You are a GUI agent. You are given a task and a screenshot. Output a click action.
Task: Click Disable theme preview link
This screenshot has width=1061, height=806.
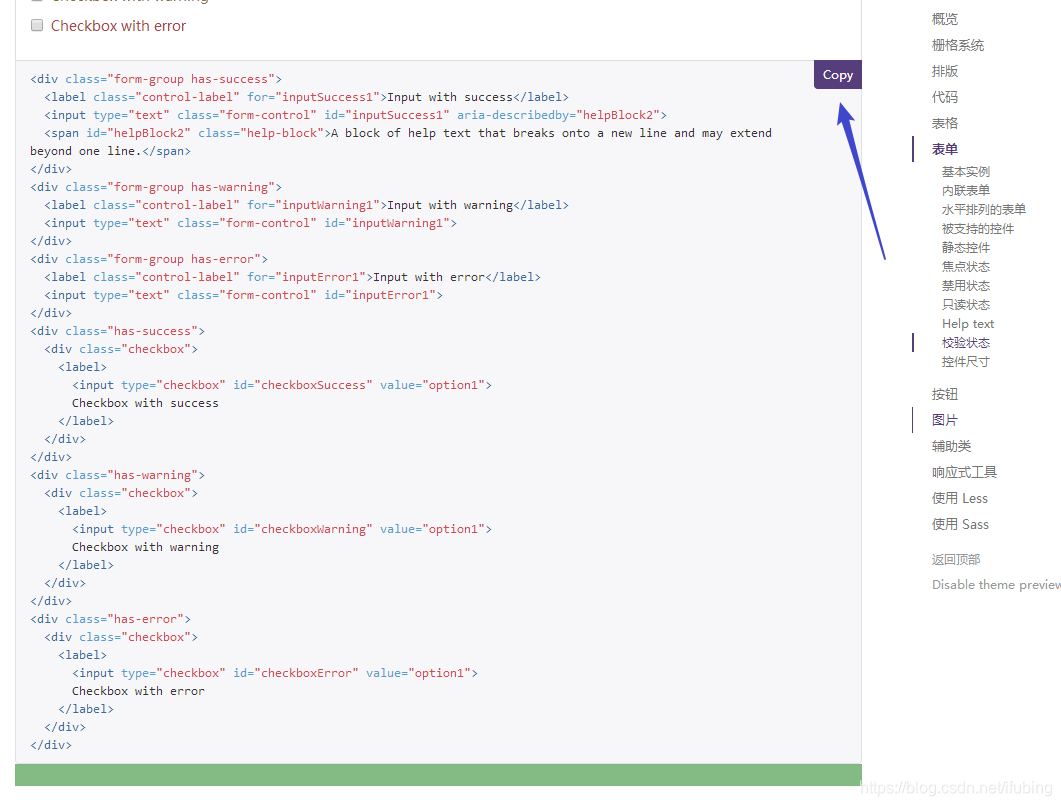(x=996, y=585)
